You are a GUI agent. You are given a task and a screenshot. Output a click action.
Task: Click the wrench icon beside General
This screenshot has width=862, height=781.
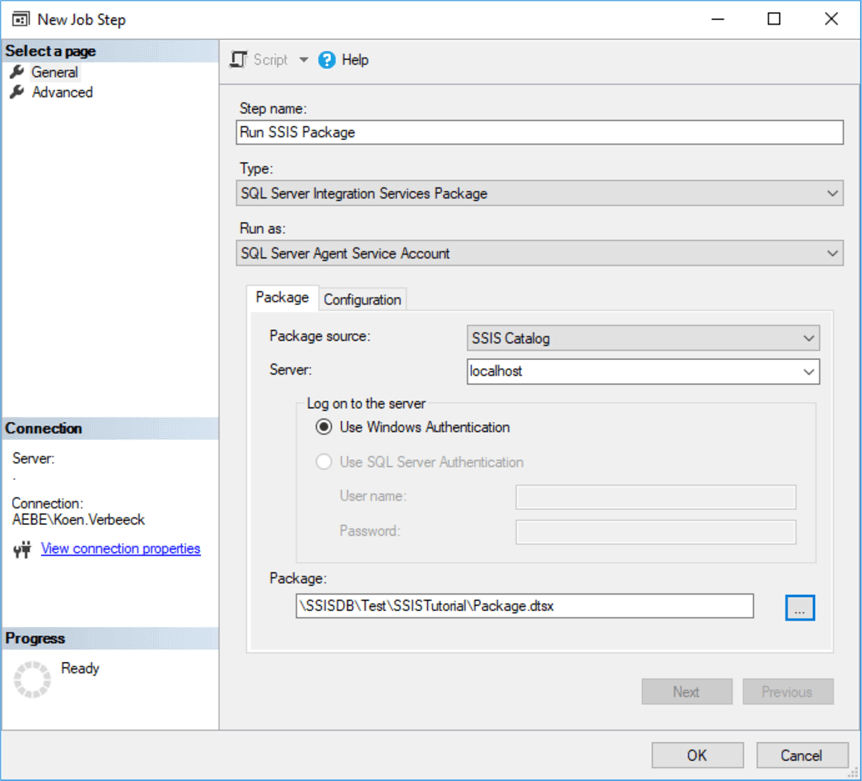(x=17, y=71)
